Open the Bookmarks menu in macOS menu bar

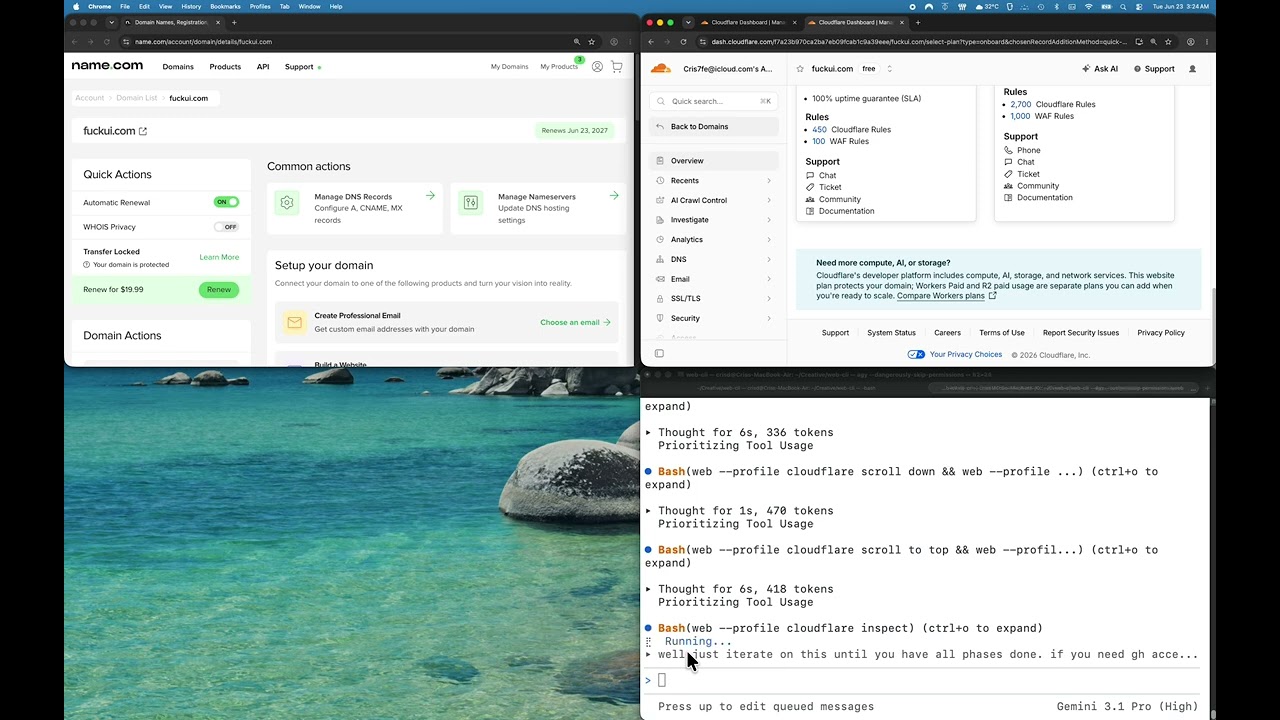(x=225, y=6)
